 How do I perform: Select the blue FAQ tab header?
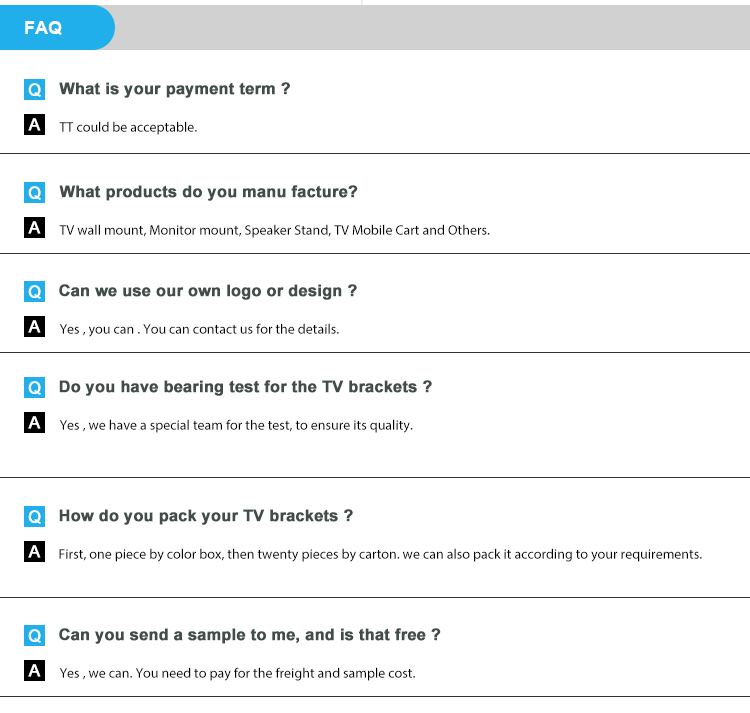(x=52, y=28)
